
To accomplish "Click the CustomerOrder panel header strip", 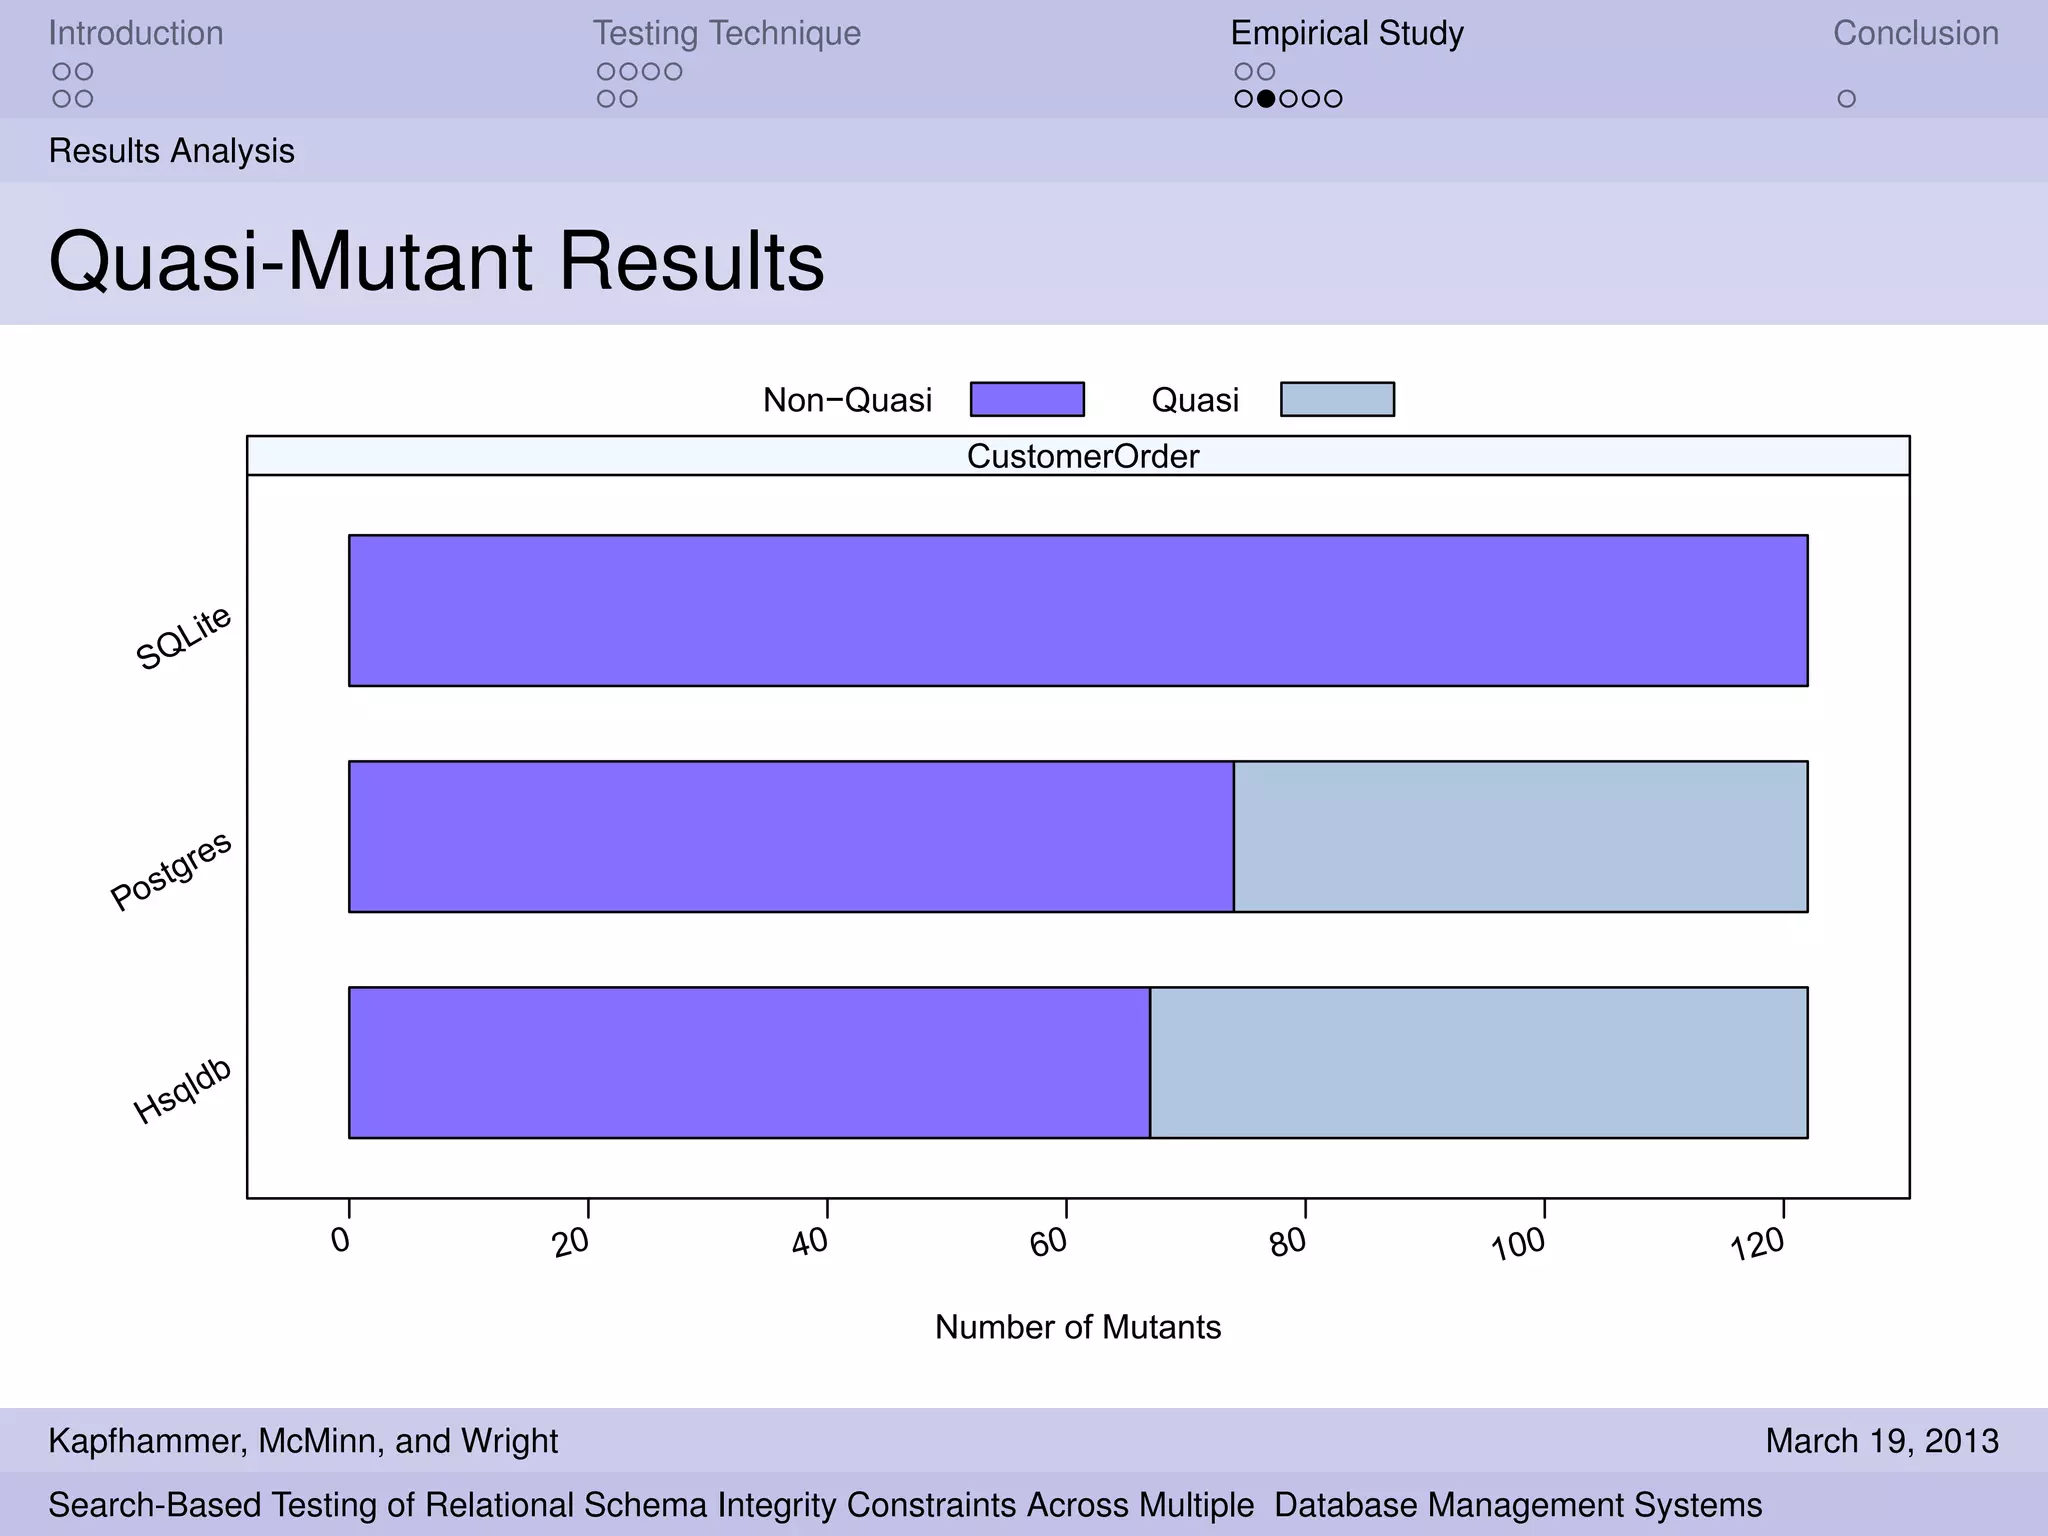I will tap(1078, 456).
